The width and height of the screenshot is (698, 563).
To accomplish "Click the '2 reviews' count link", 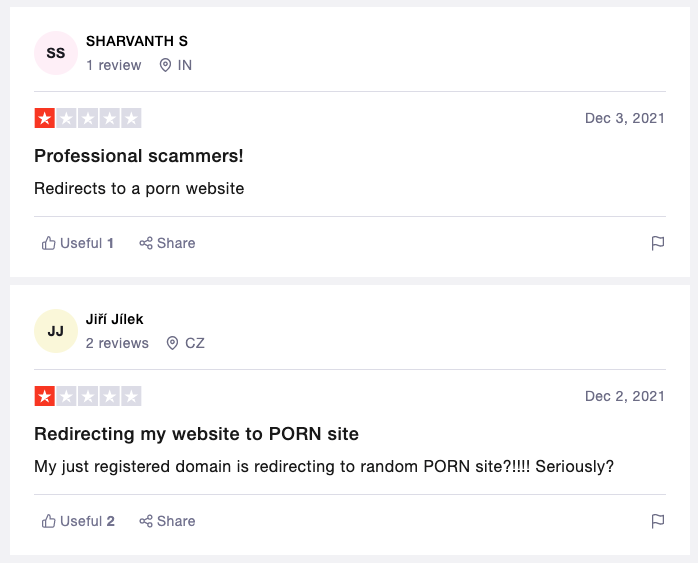I will 117,343.
